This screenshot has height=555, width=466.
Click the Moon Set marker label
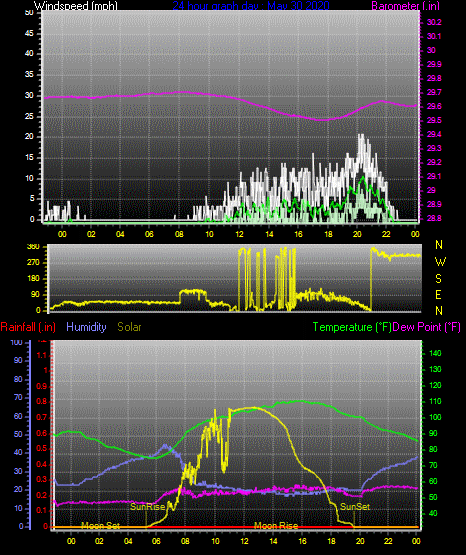(x=101, y=526)
